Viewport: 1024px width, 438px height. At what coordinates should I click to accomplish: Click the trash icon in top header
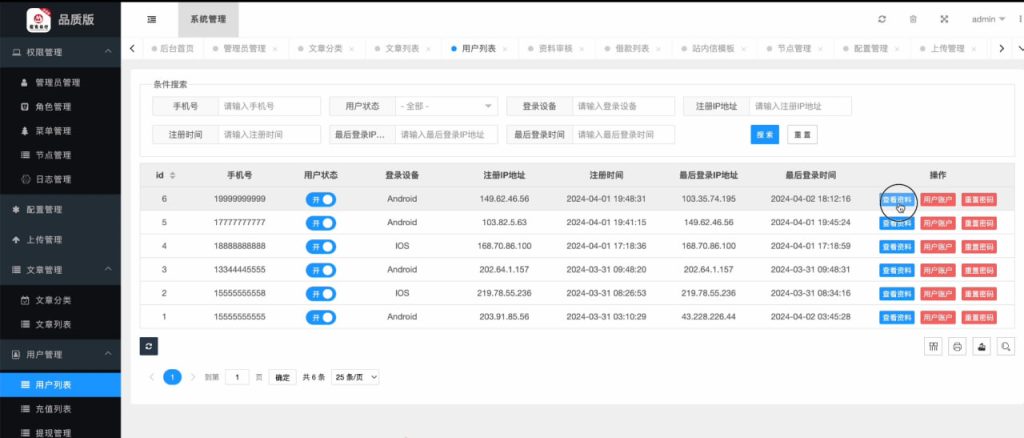coord(913,20)
